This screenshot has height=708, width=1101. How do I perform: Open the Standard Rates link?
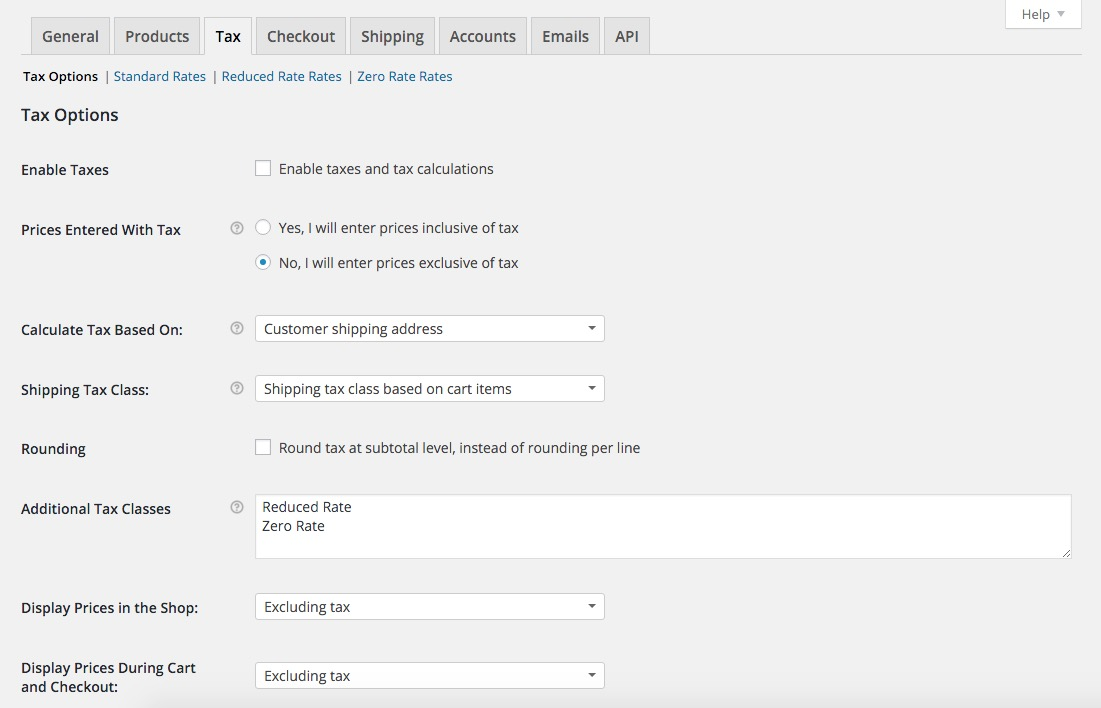point(160,77)
